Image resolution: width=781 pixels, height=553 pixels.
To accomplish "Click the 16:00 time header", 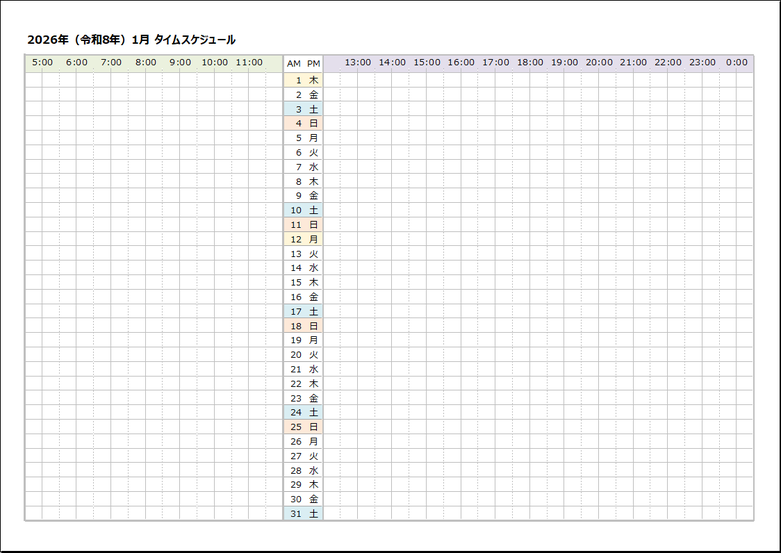I will point(461,63).
